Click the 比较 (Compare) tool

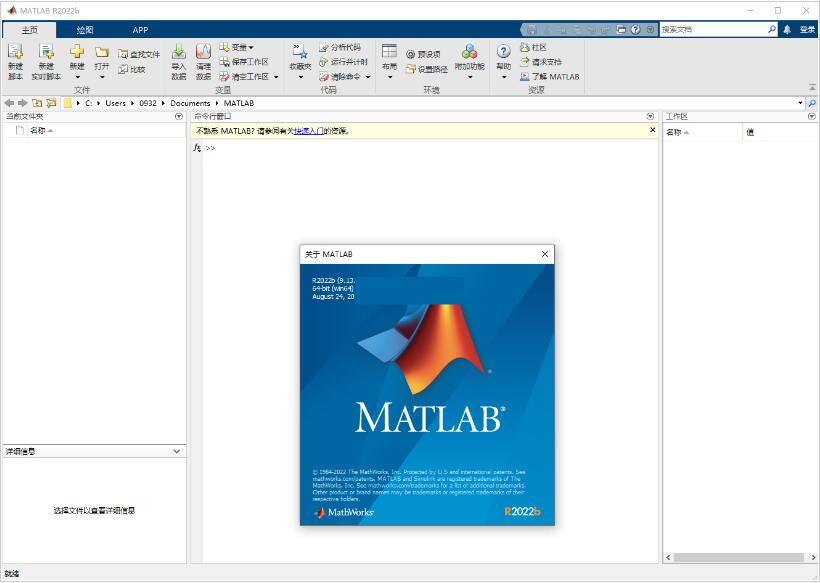[132, 69]
